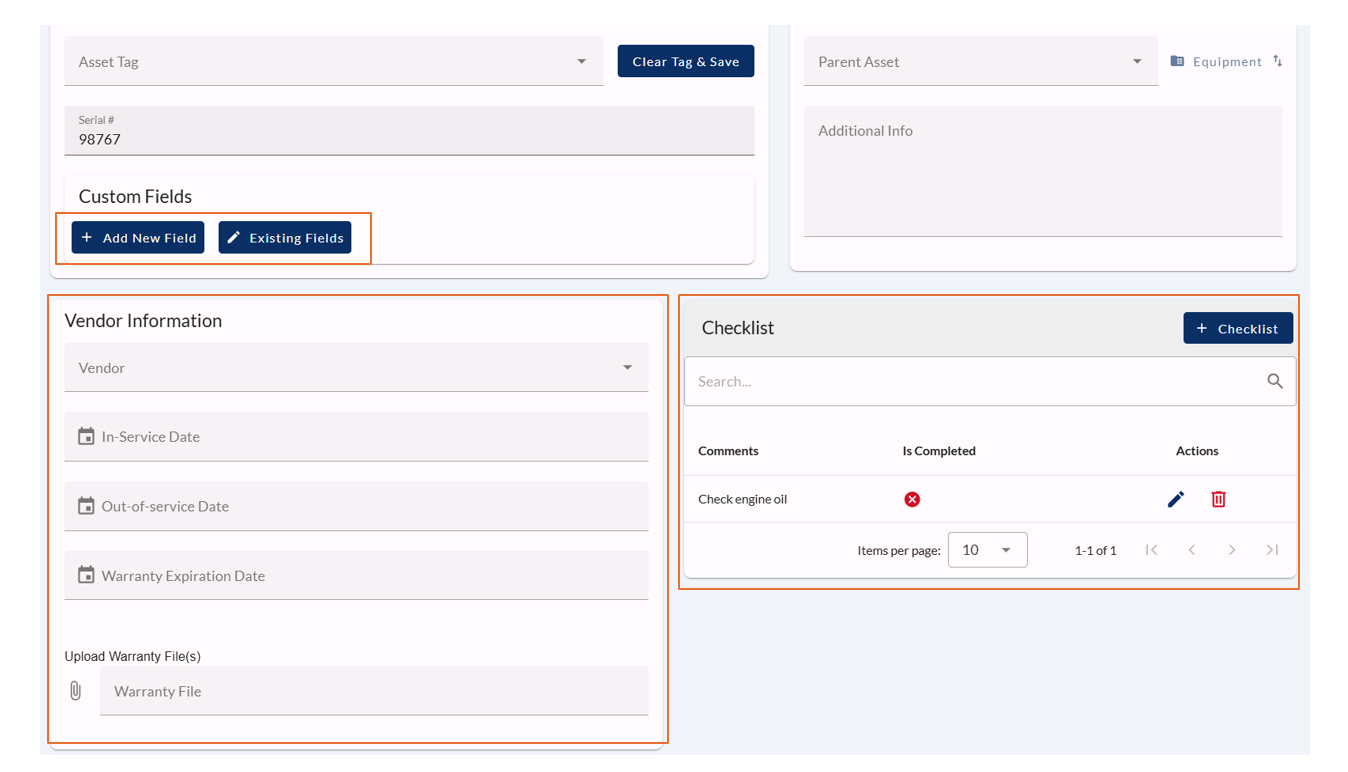Click the paperclip attachment icon
The image size is (1348, 772).
coord(76,691)
